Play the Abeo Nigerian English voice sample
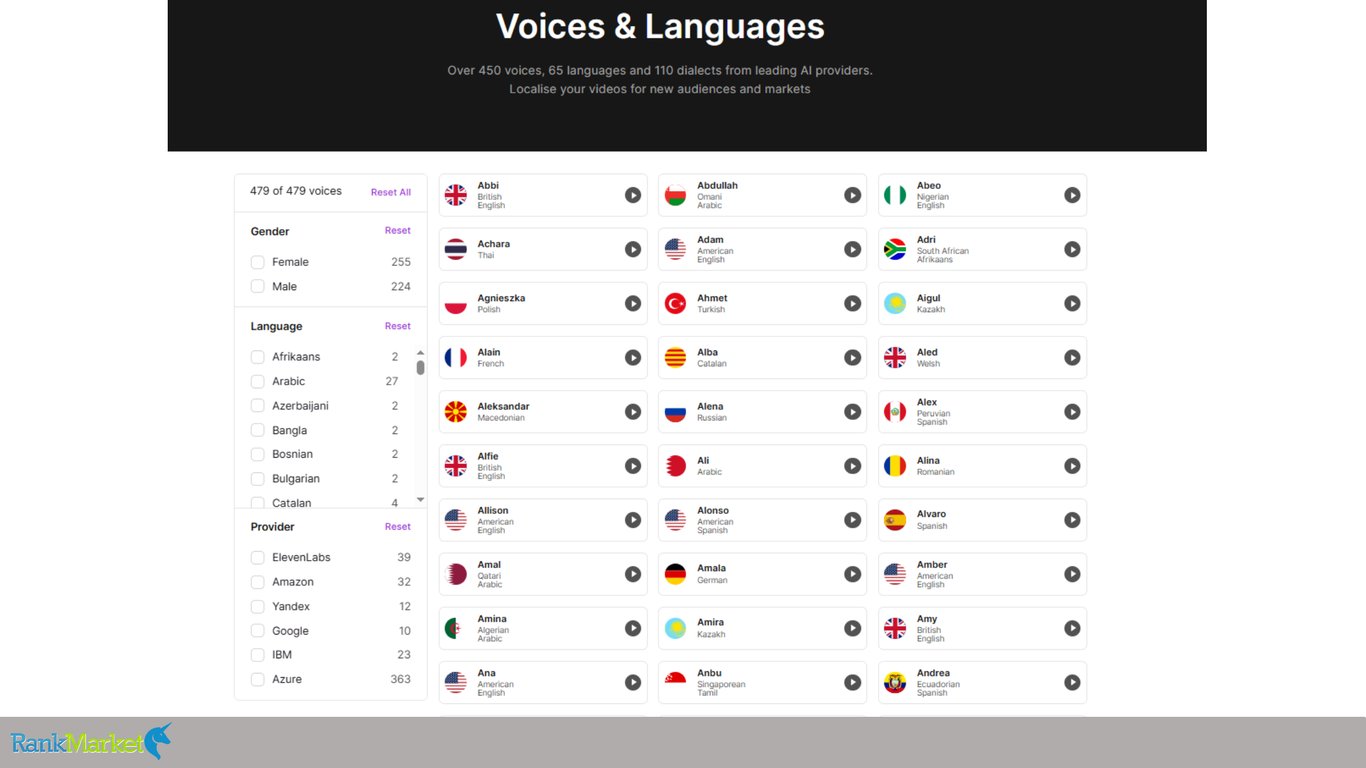1366x768 pixels. coord(1072,195)
